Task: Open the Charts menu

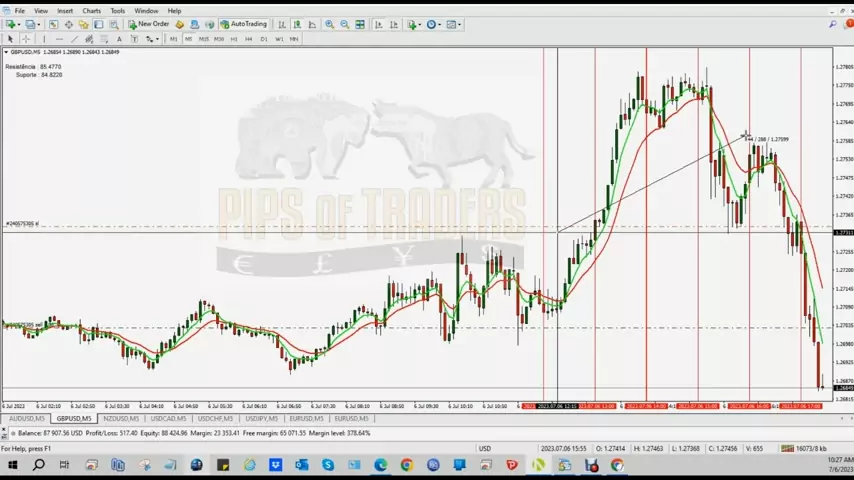Action: coord(91,11)
